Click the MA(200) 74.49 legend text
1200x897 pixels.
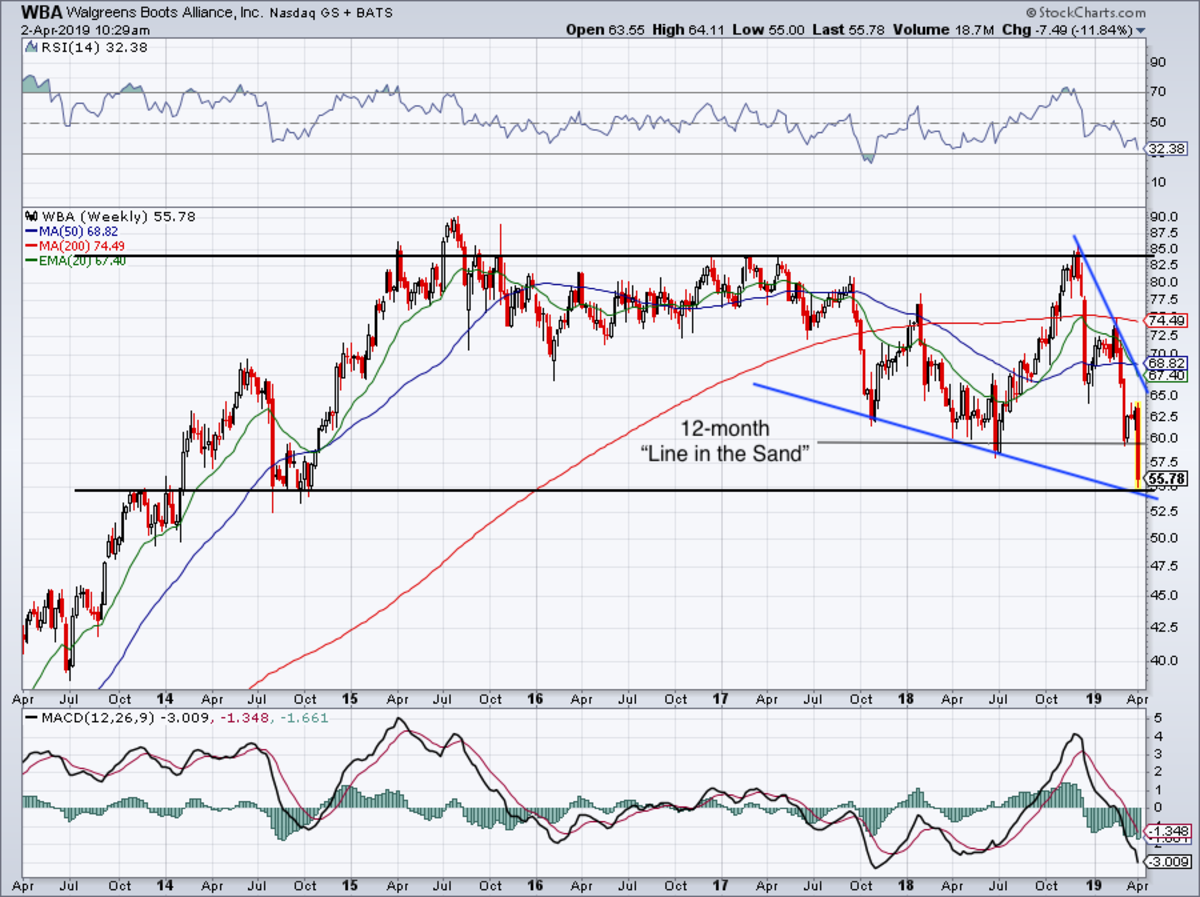(x=80, y=246)
